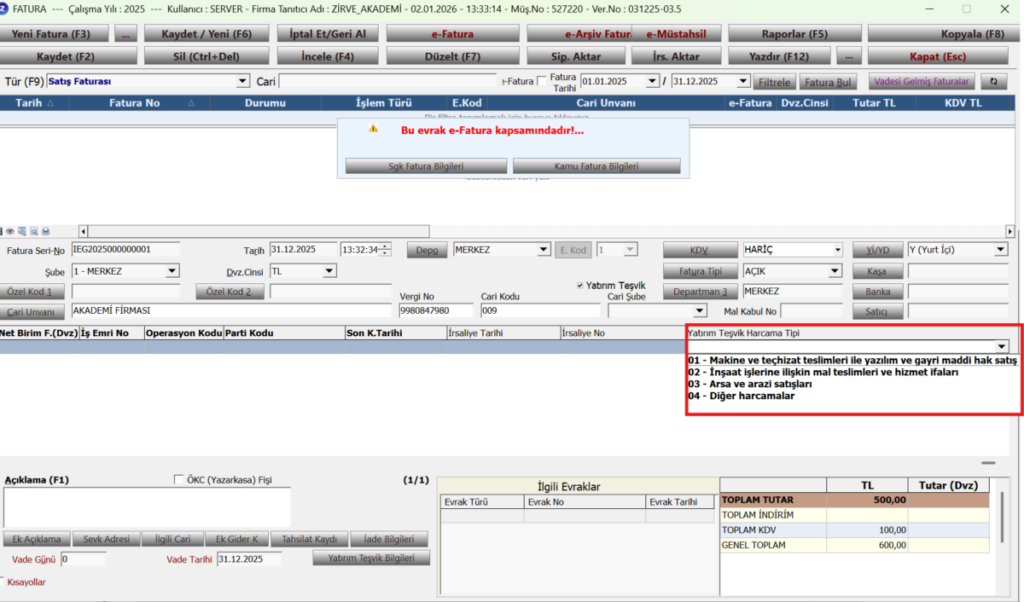The width and height of the screenshot is (1024, 602).
Task: Click the grid filter icon beside the eye icon
Action: tap(22, 231)
